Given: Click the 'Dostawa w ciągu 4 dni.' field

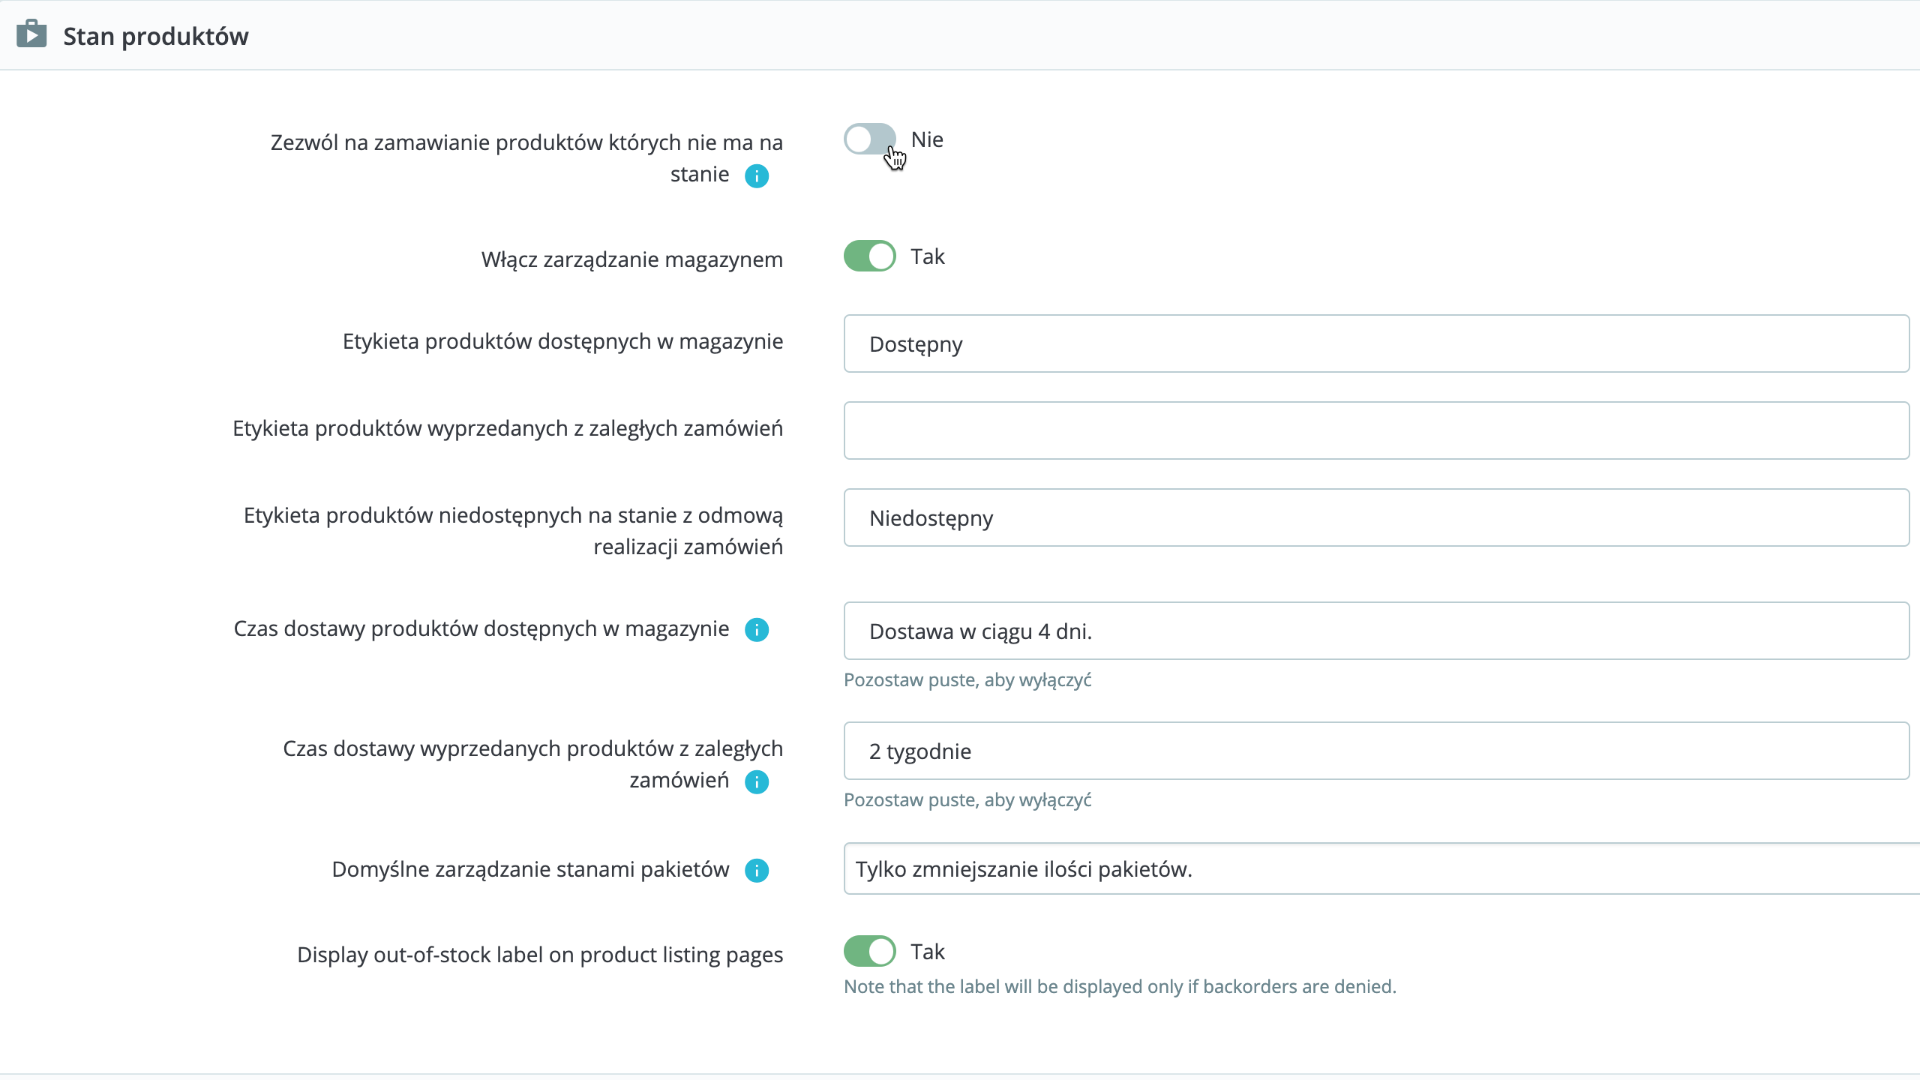Looking at the screenshot, I should pyautogui.click(x=1376, y=631).
